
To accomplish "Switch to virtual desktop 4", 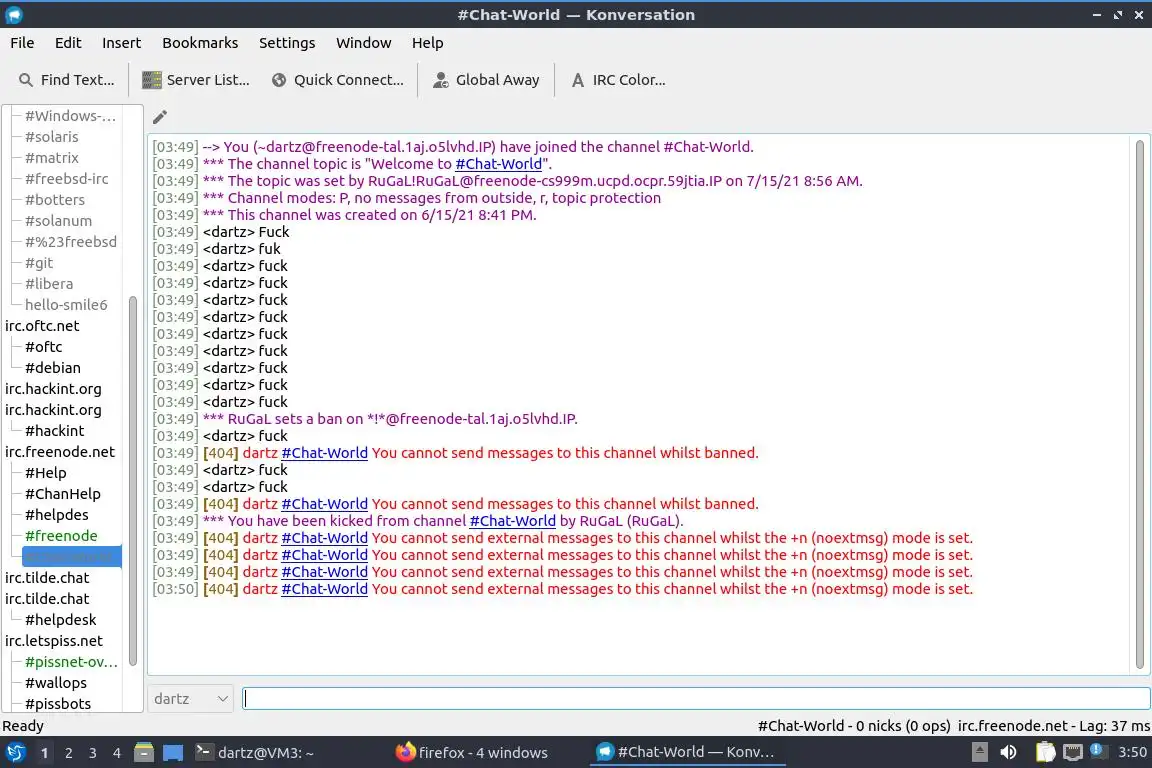I will tap(116, 753).
